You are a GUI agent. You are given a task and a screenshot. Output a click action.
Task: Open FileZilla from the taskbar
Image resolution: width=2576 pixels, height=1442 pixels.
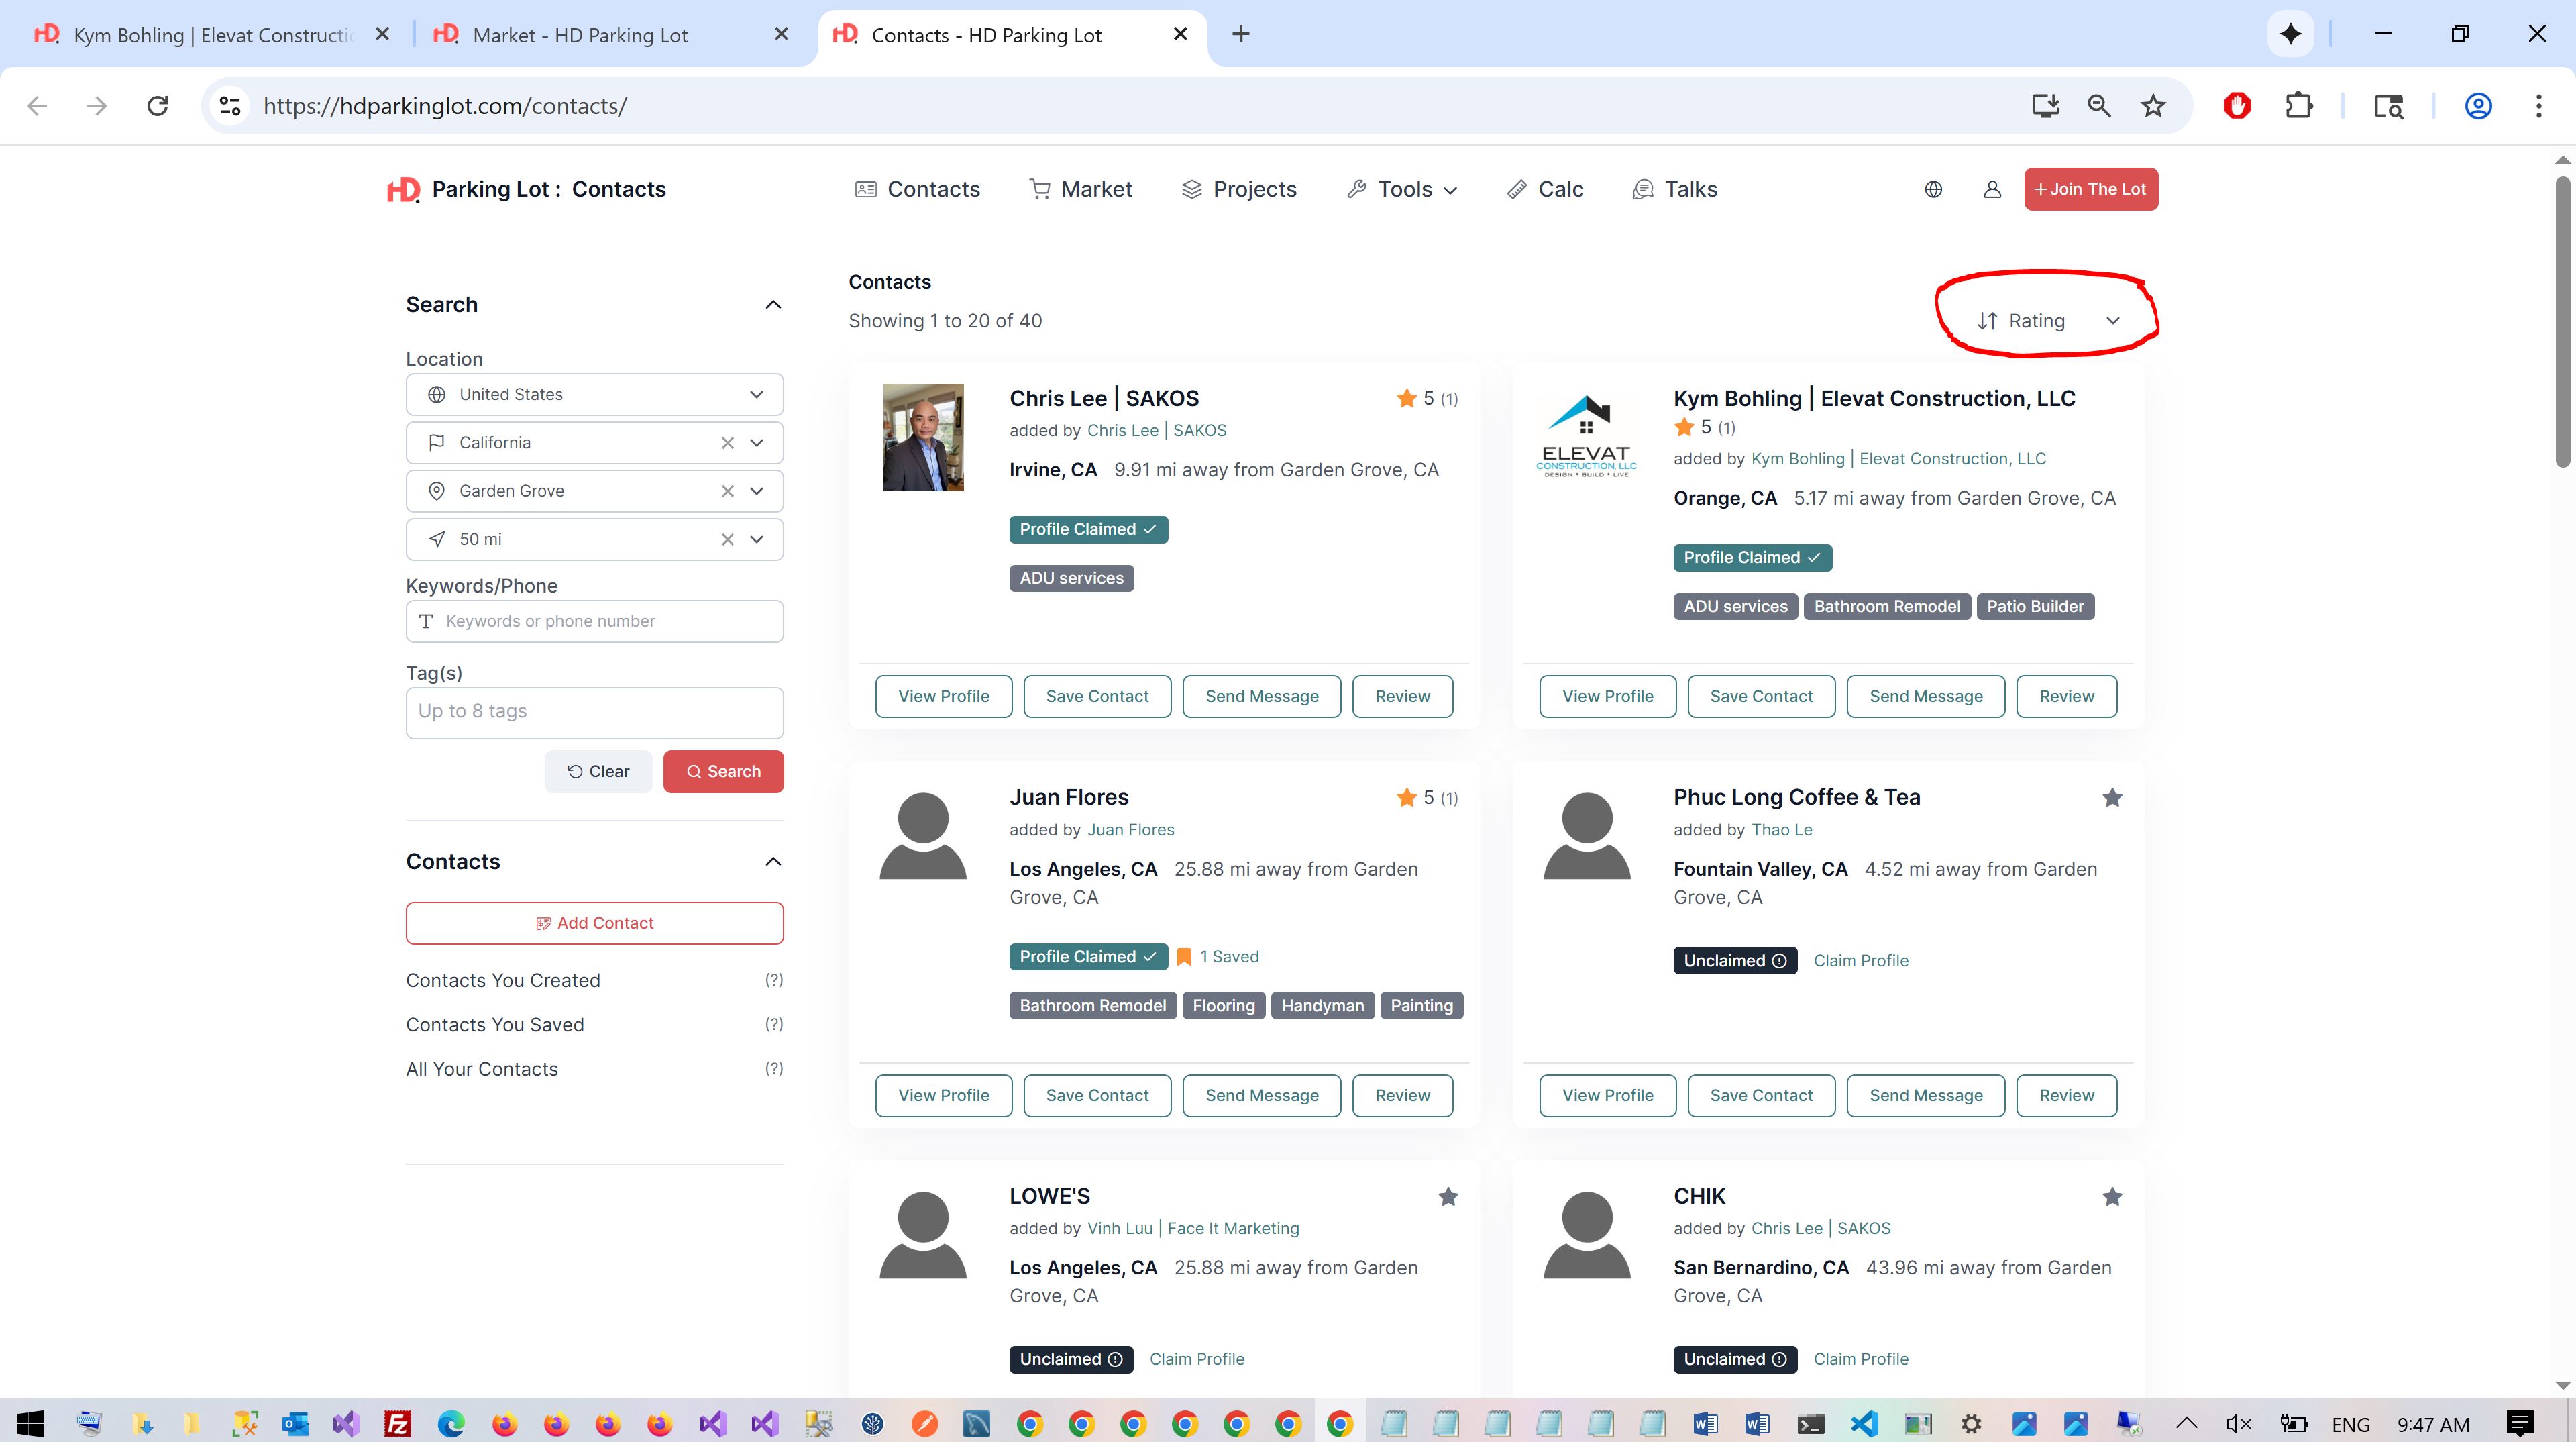[397, 1423]
